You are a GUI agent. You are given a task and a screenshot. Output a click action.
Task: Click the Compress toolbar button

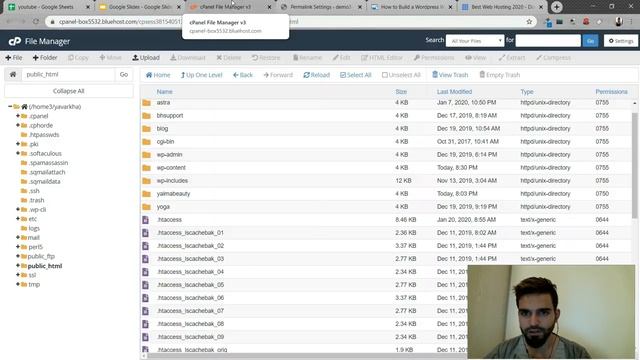(553, 58)
